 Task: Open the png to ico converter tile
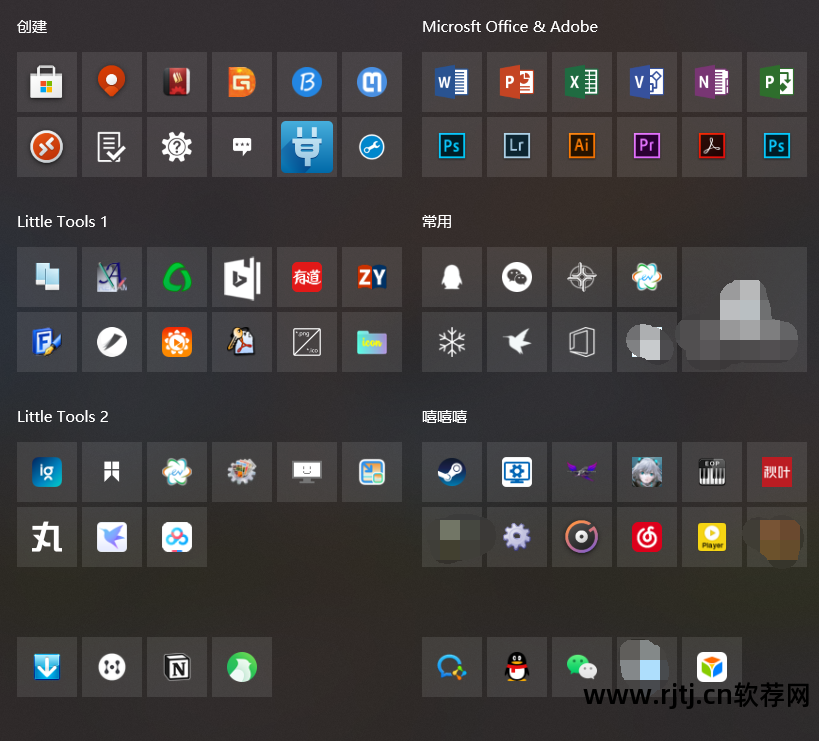pos(307,342)
